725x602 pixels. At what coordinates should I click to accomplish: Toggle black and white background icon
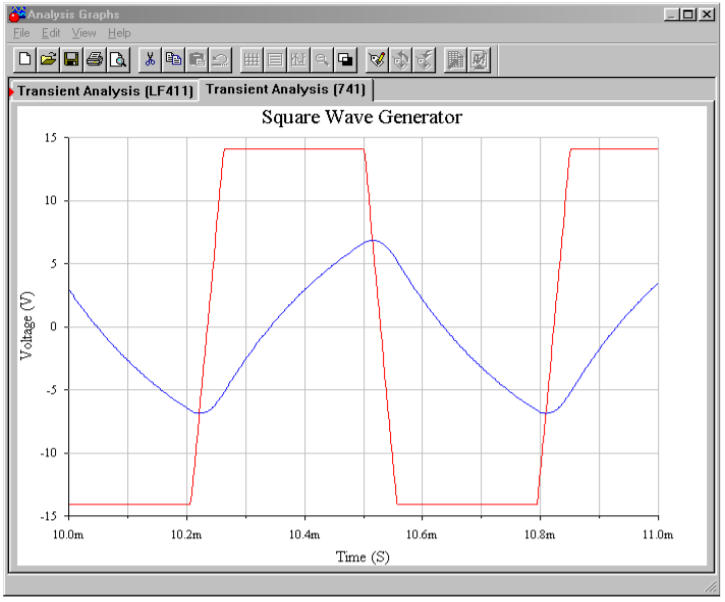pyautogui.click(x=345, y=60)
